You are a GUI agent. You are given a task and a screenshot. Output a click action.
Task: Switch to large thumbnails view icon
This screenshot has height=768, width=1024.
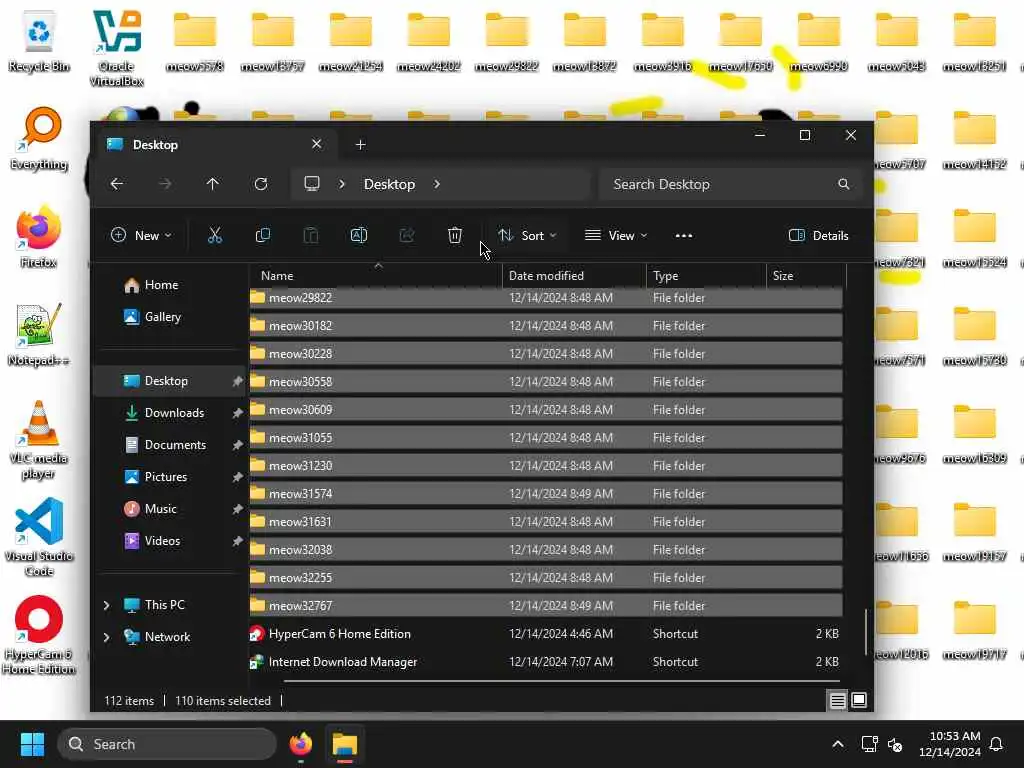pos(859,701)
